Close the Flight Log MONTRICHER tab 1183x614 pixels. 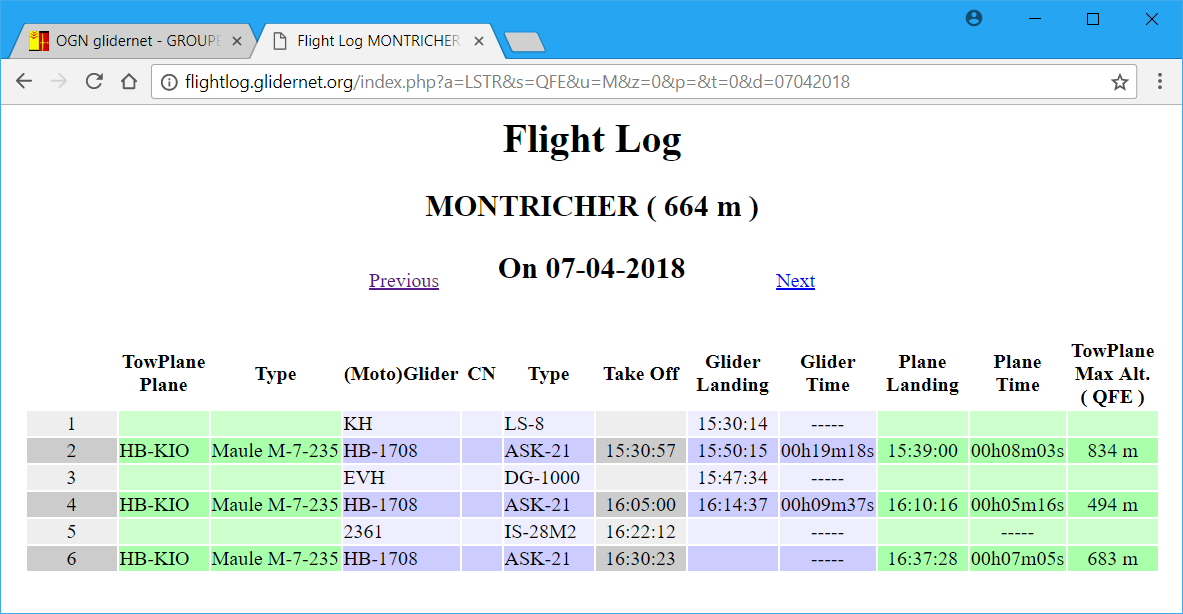pyautogui.click(x=479, y=41)
